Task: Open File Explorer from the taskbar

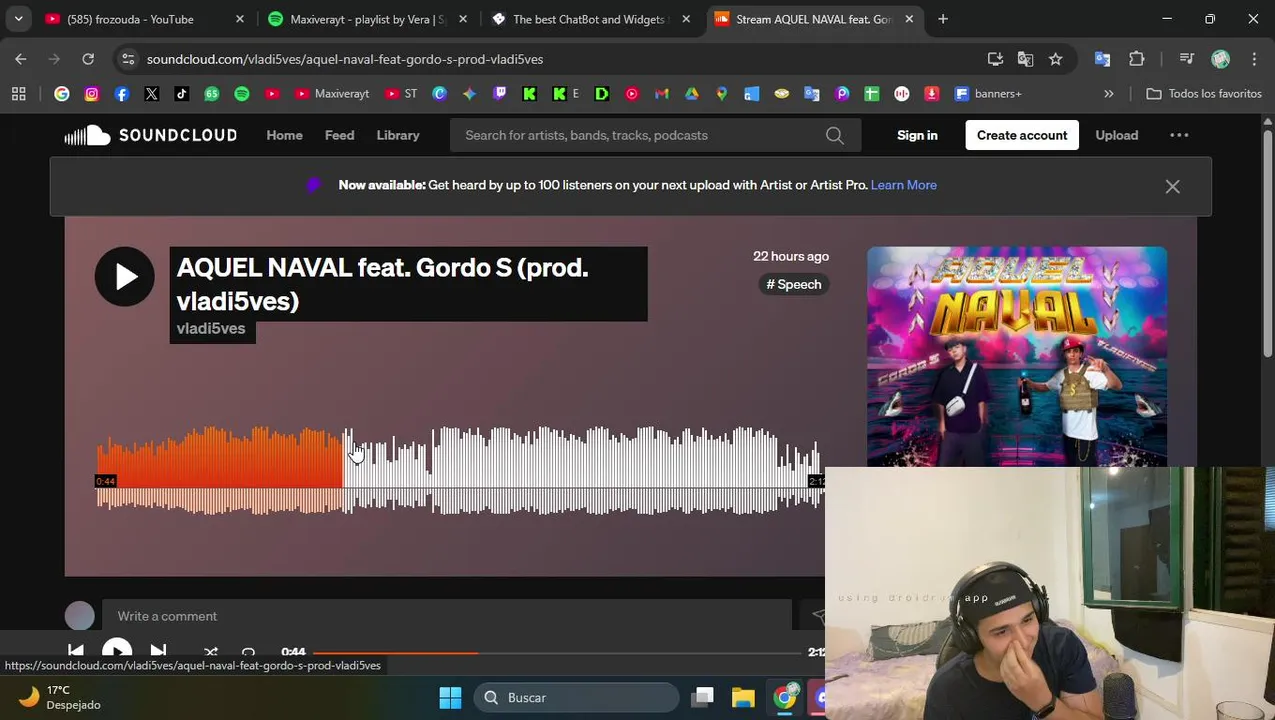Action: 743,697
